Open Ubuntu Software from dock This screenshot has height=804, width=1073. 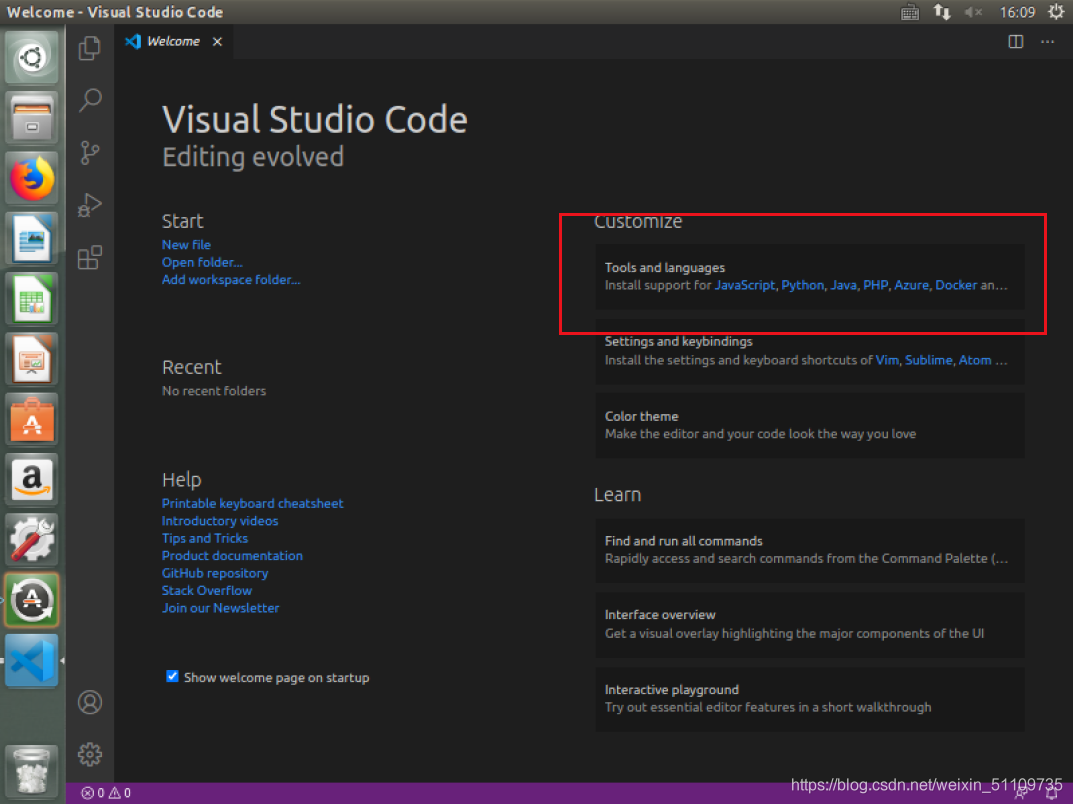pos(31,419)
